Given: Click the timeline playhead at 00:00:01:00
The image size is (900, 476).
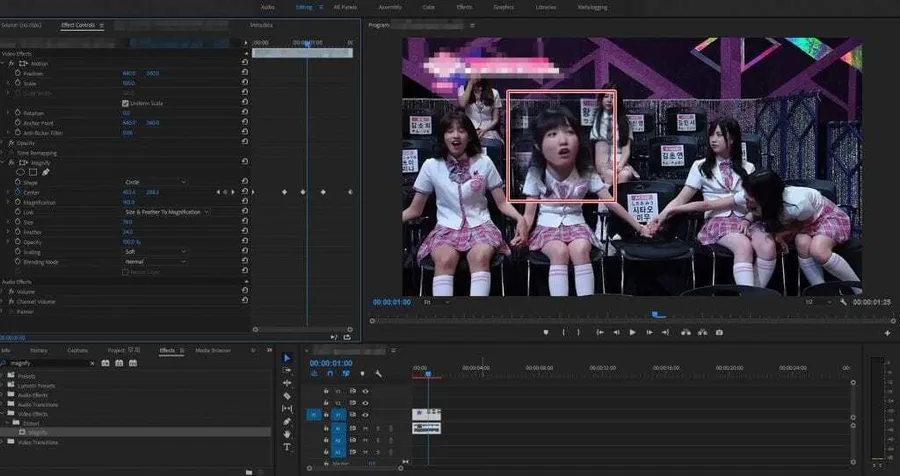Looking at the screenshot, I should [428, 374].
